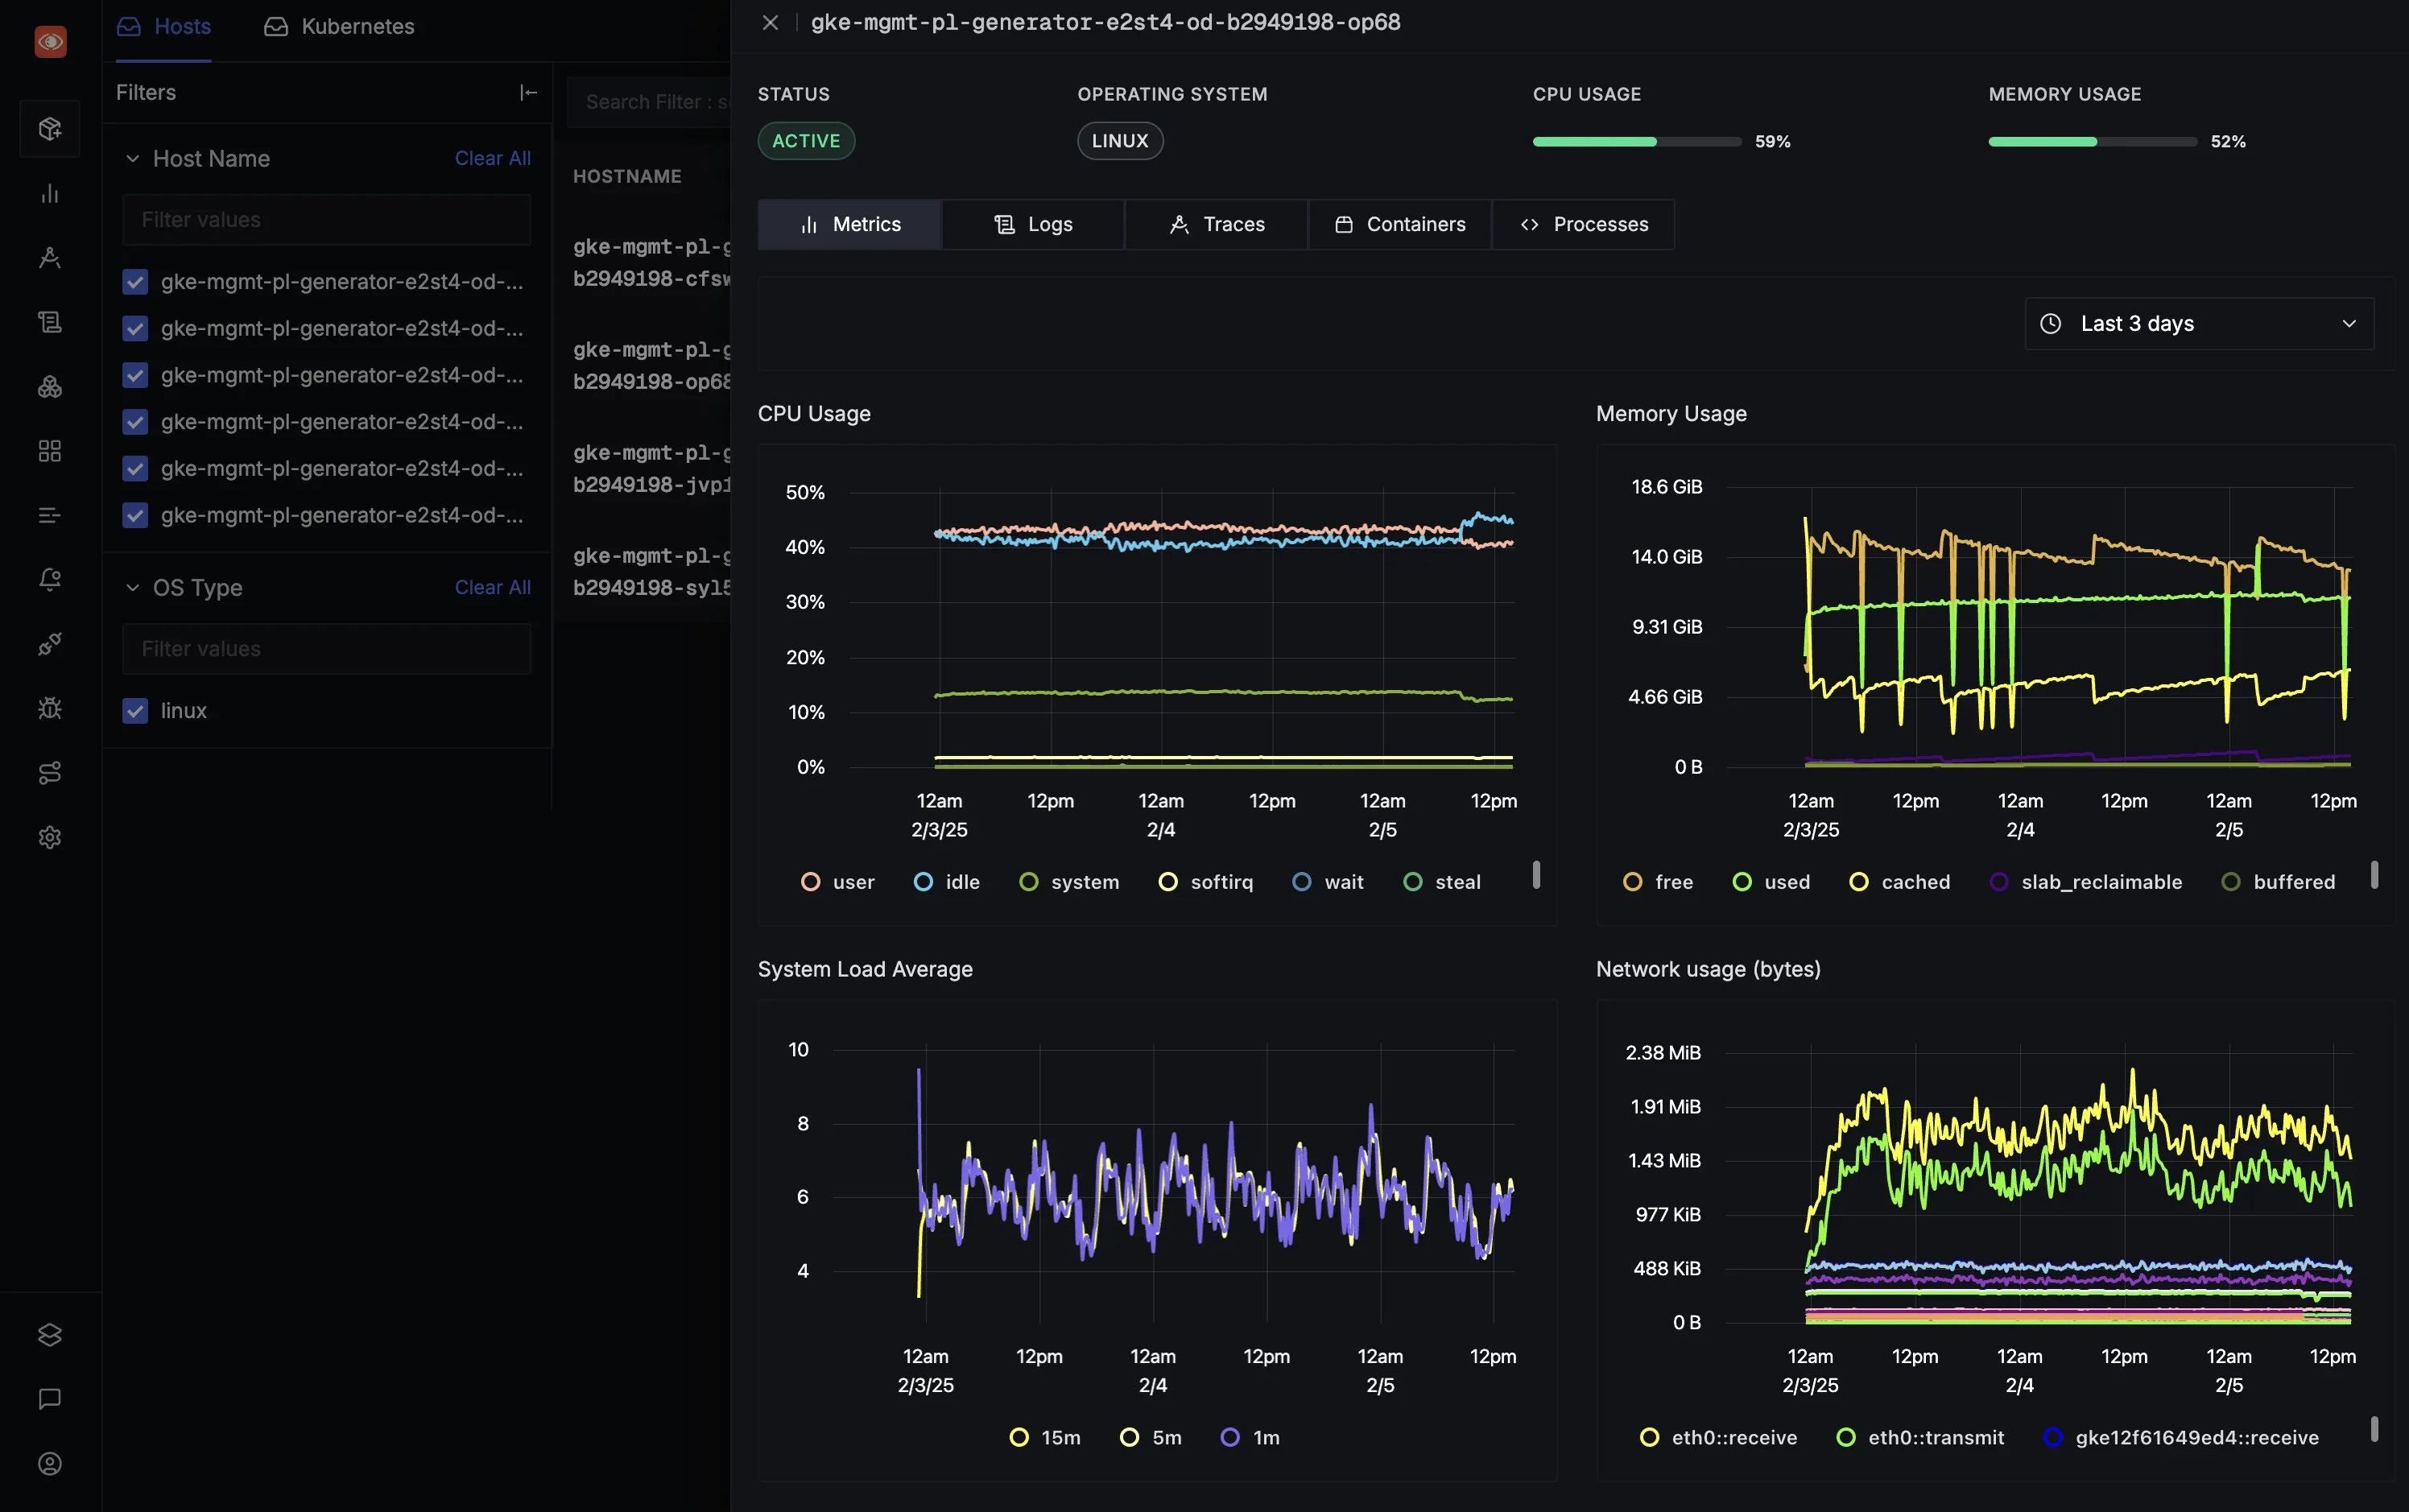
Task: Select the alerts bell icon in sidebar
Action: pyautogui.click(x=50, y=578)
